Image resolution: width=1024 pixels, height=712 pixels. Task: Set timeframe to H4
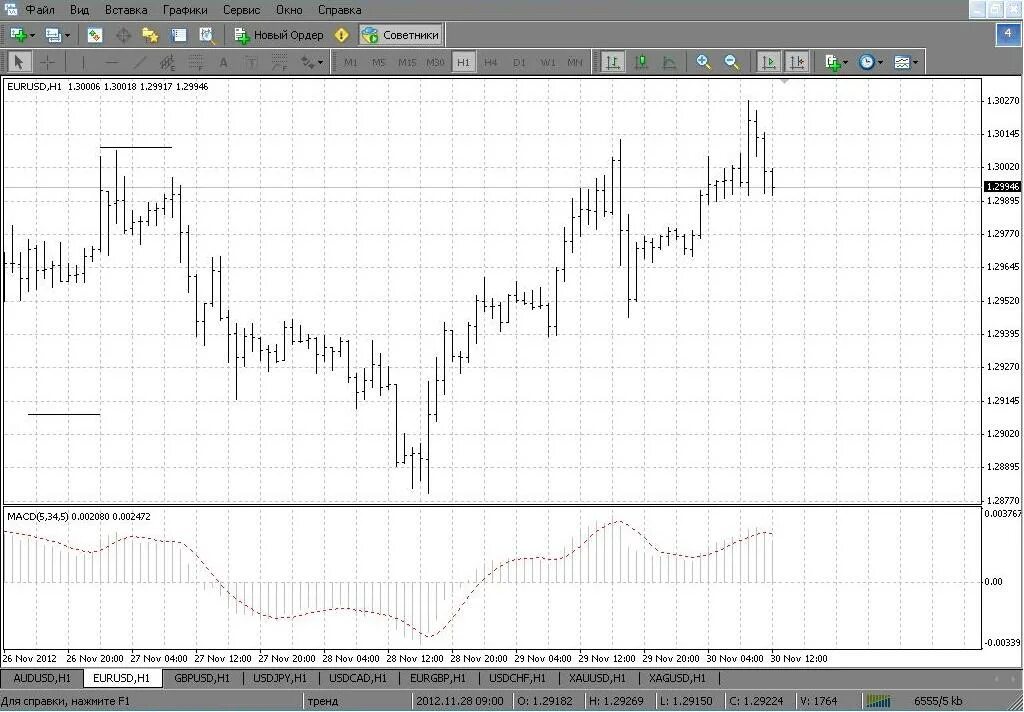click(x=491, y=63)
